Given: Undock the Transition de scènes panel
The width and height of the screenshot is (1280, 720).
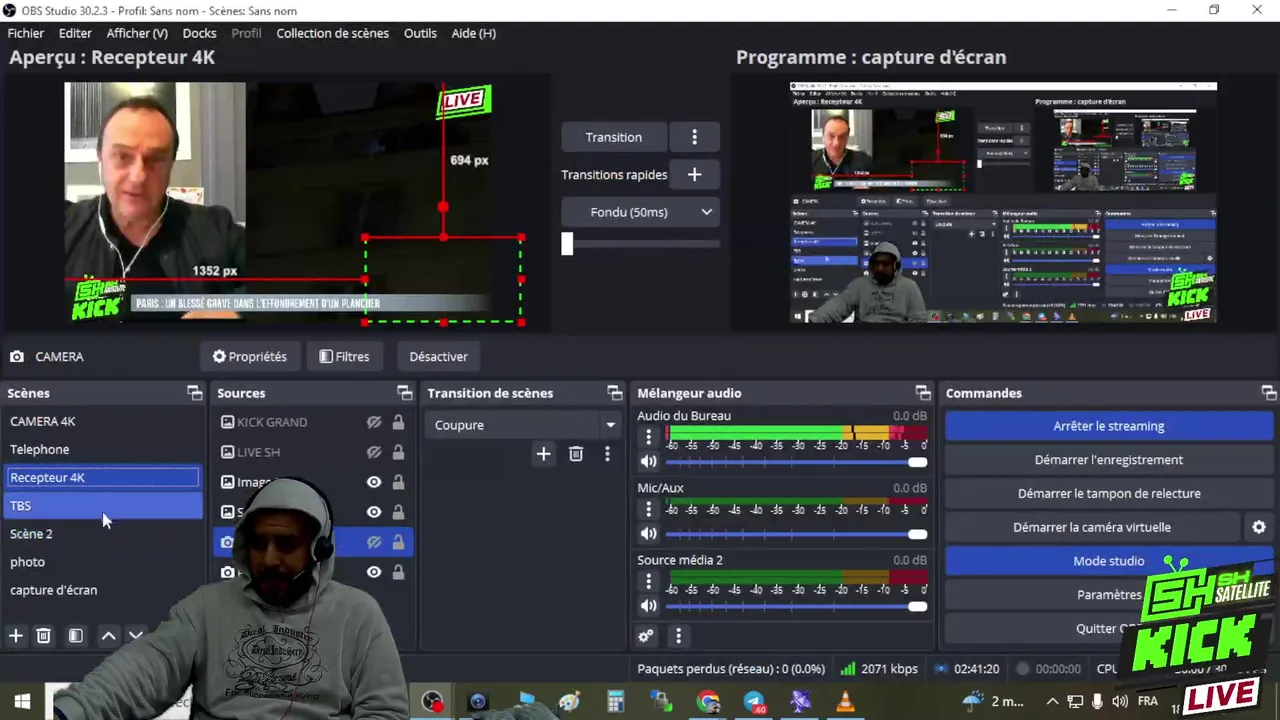Looking at the screenshot, I should pos(615,393).
